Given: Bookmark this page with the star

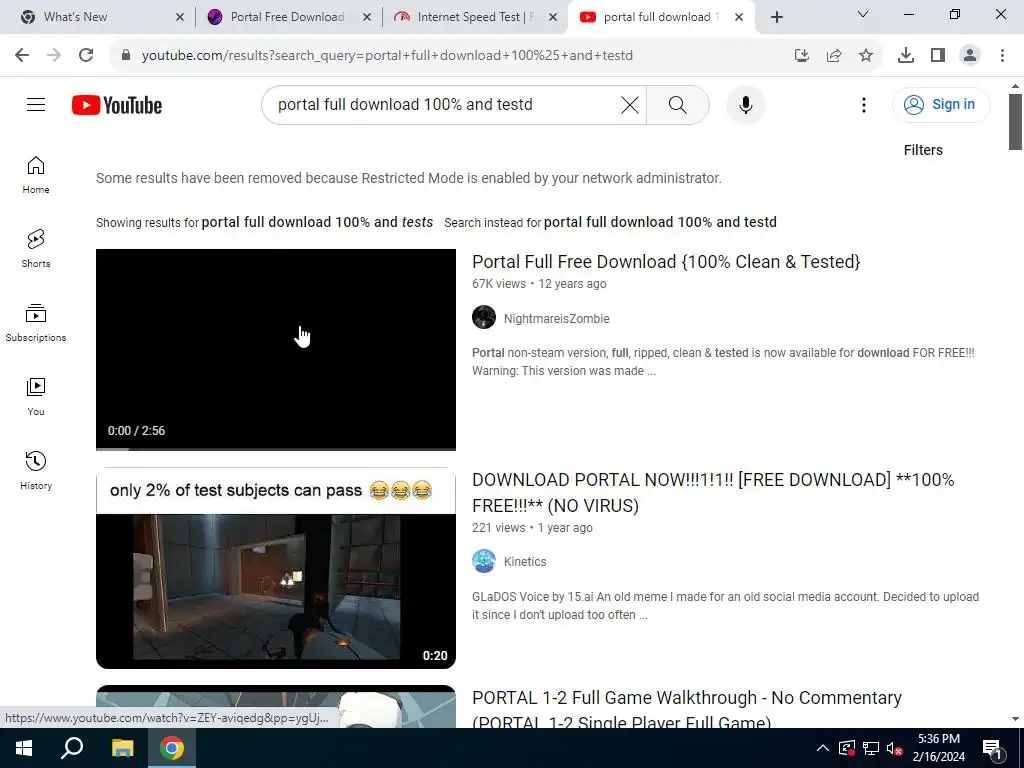Looking at the screenshot, I should (x=865, y=56).
